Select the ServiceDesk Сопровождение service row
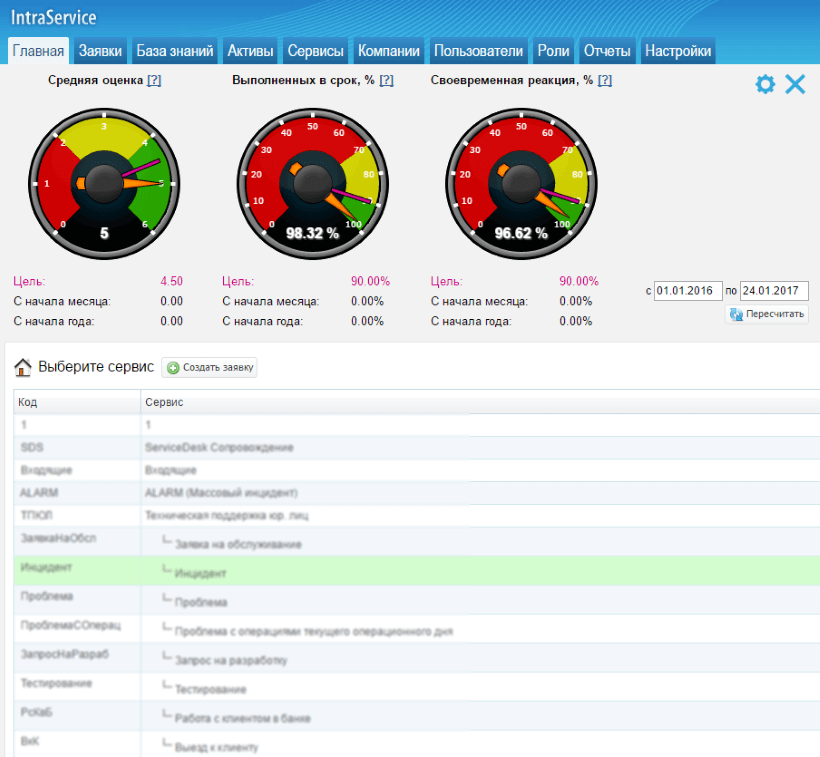This screenshot has height=757, width=820. coord(417,448)
